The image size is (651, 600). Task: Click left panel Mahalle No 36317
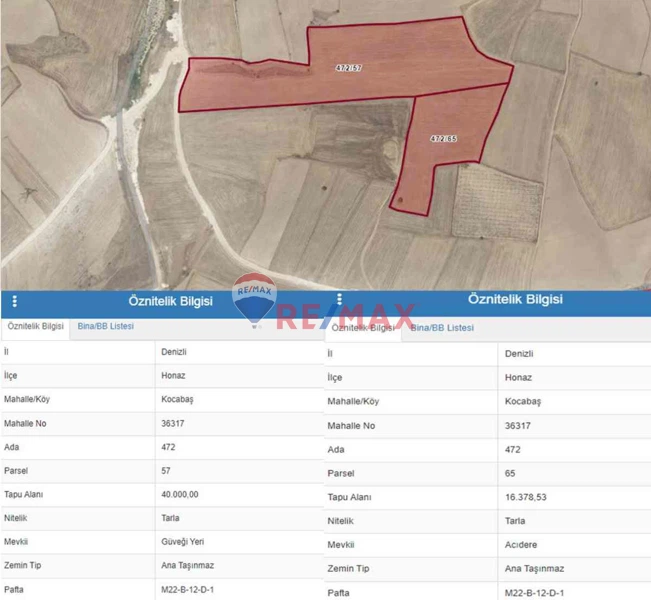coord(173,424)
